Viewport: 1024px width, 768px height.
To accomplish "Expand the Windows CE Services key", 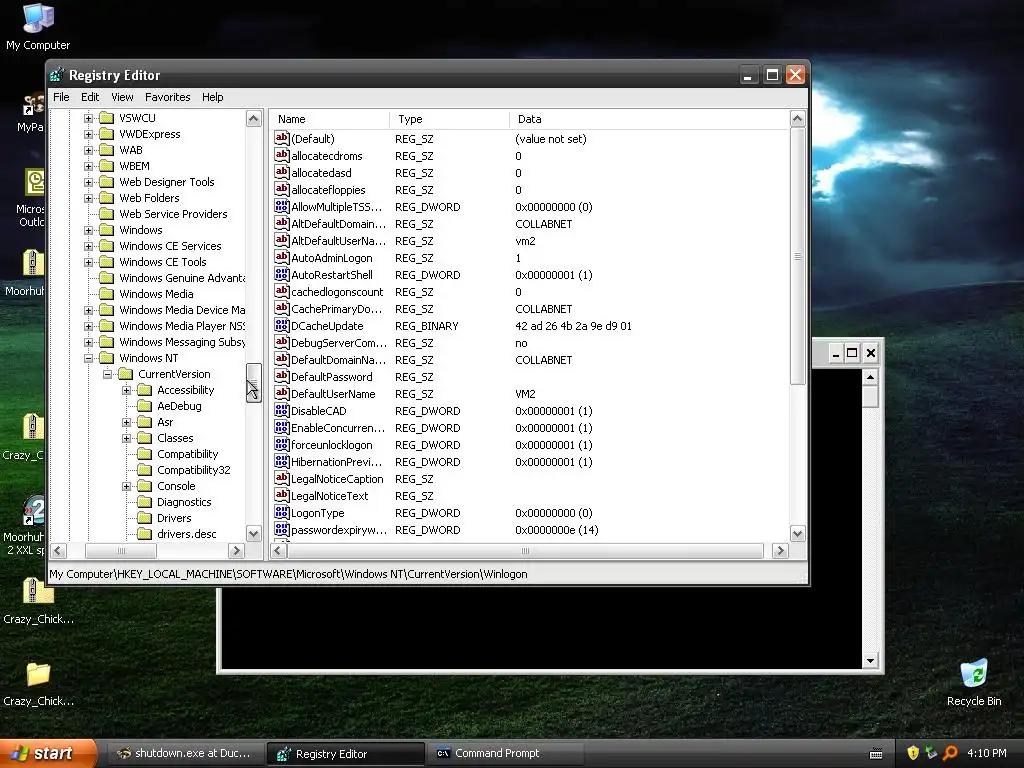I will (x=88, y=246).
